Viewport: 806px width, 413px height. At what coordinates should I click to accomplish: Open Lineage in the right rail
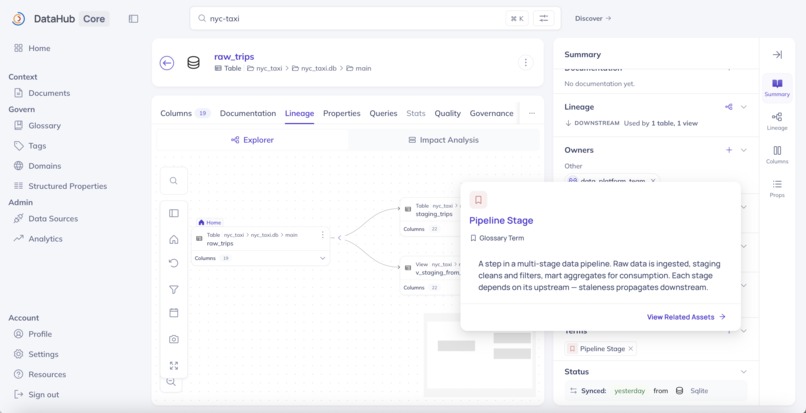point(777,121)
